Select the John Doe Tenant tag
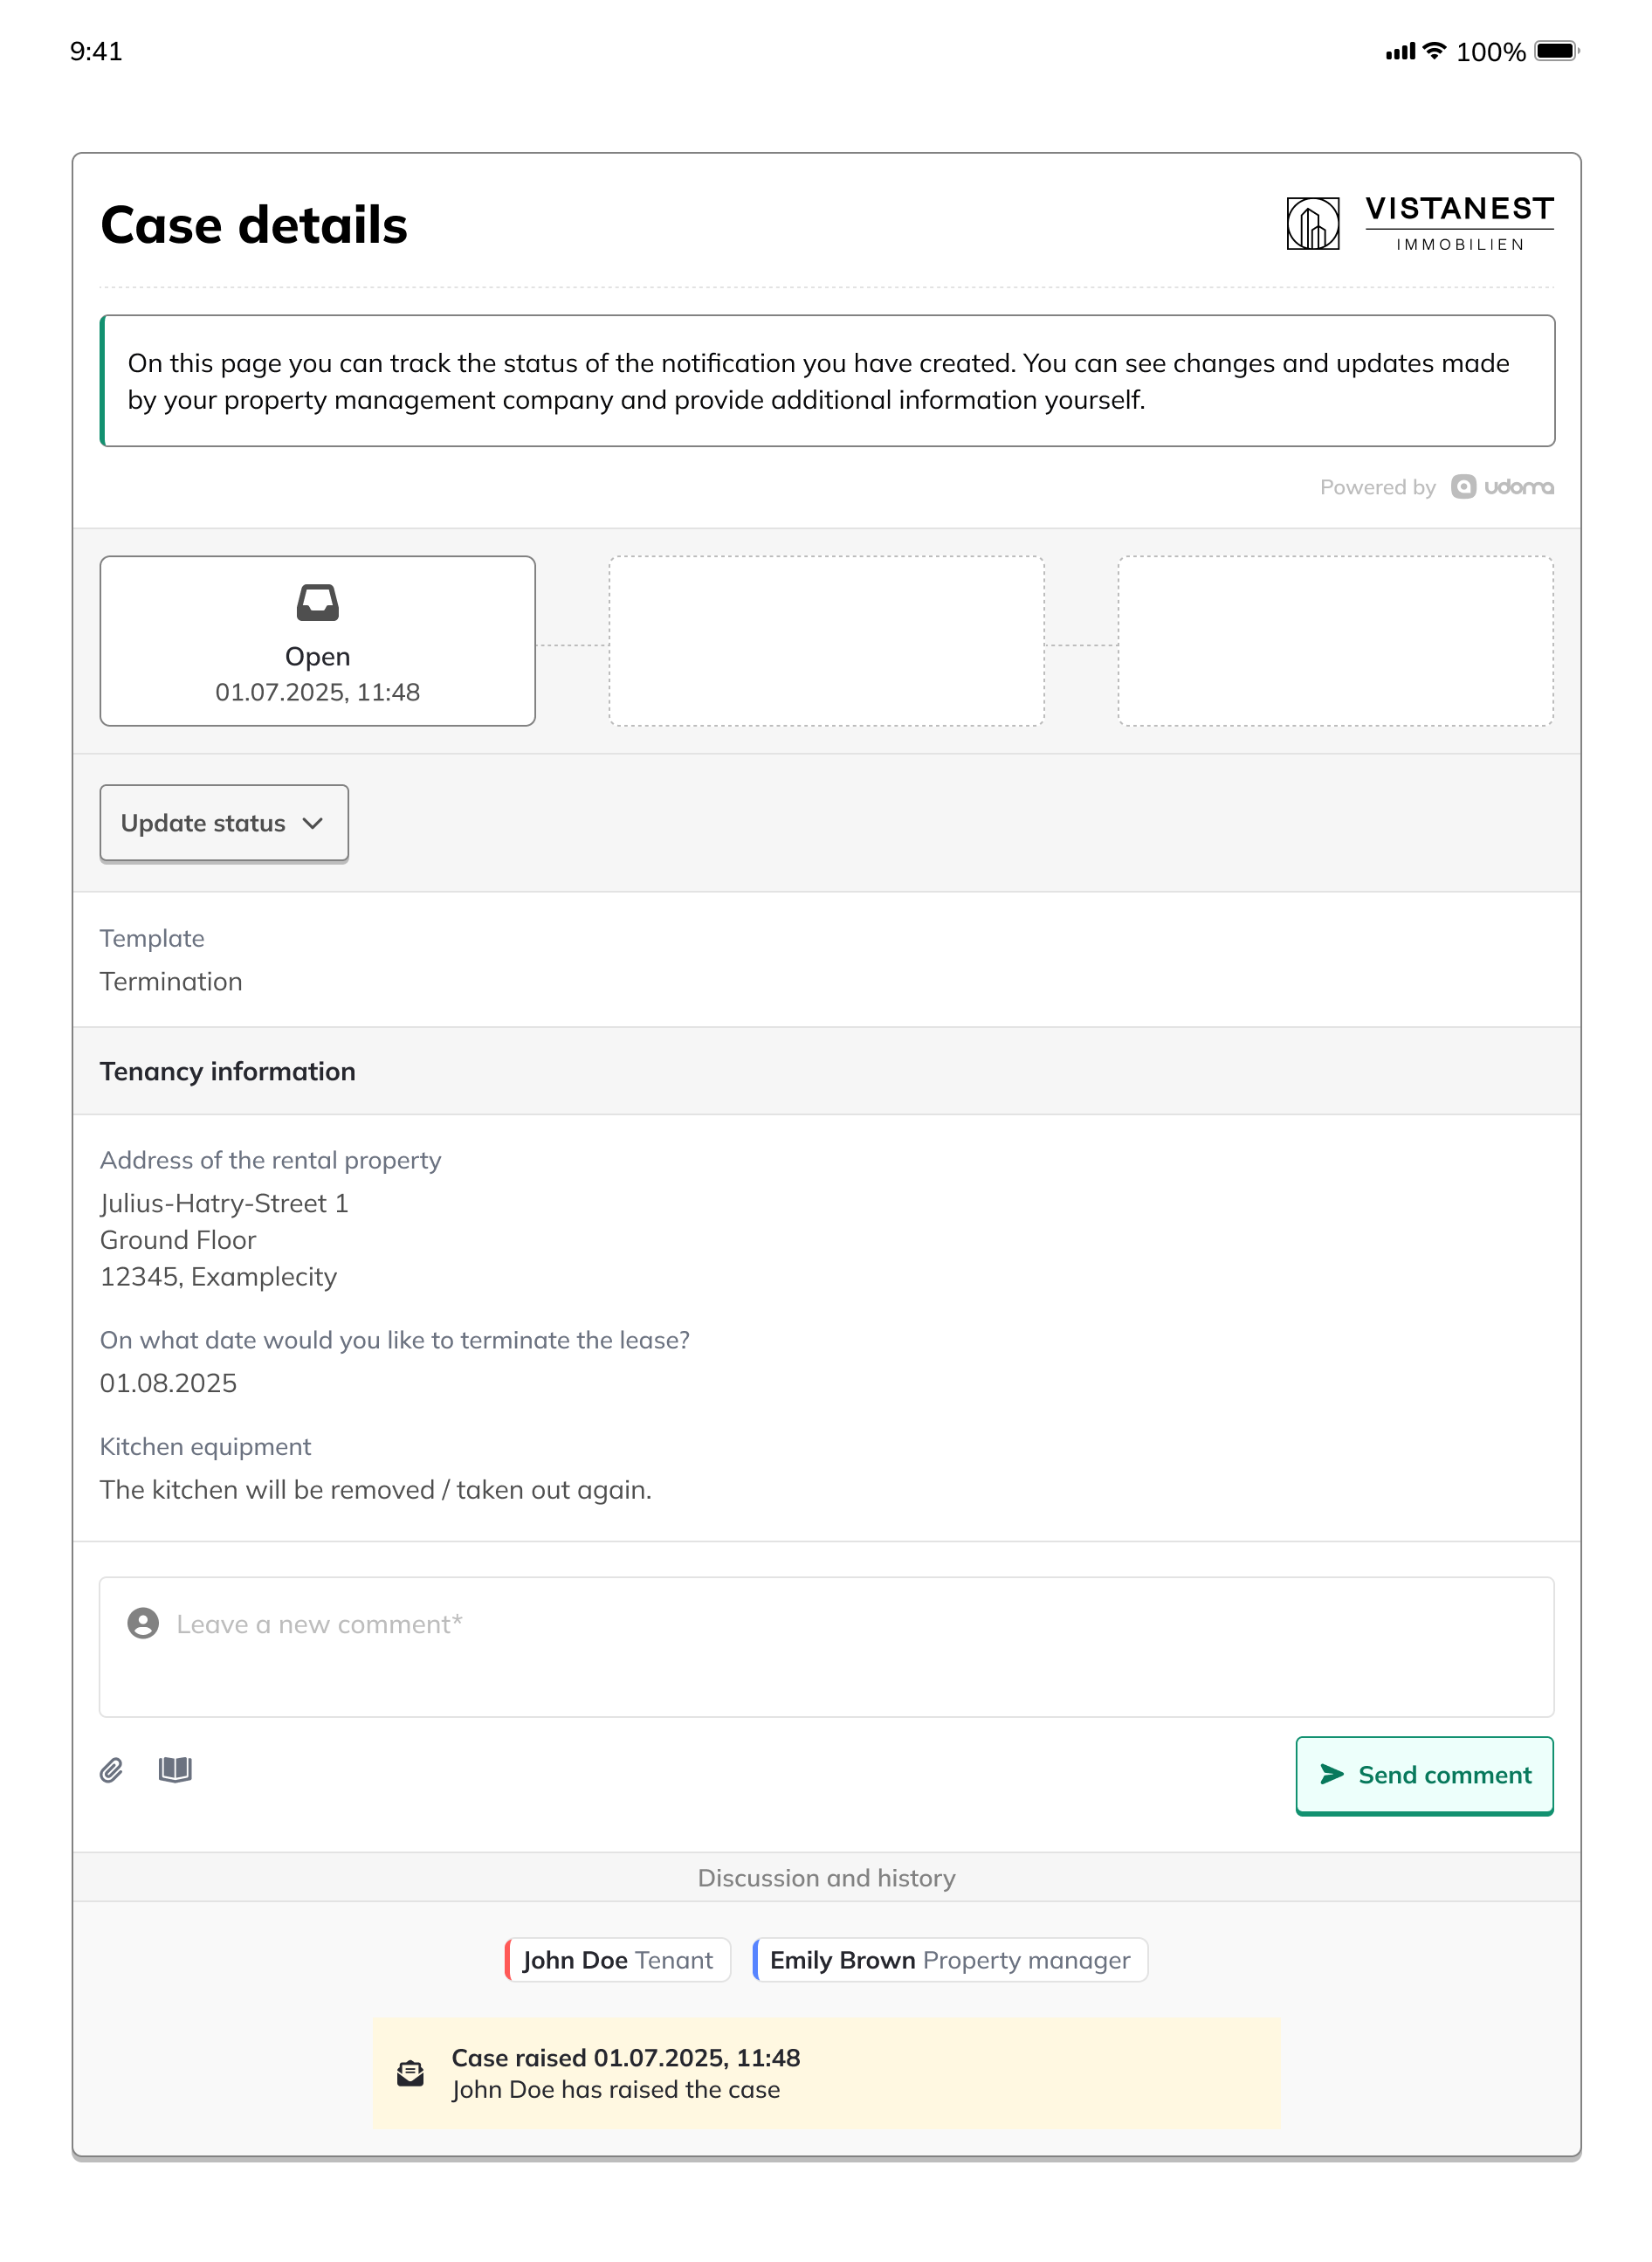The height and width of the screenshot is (2262, 1652). [x=618, y=1960]
